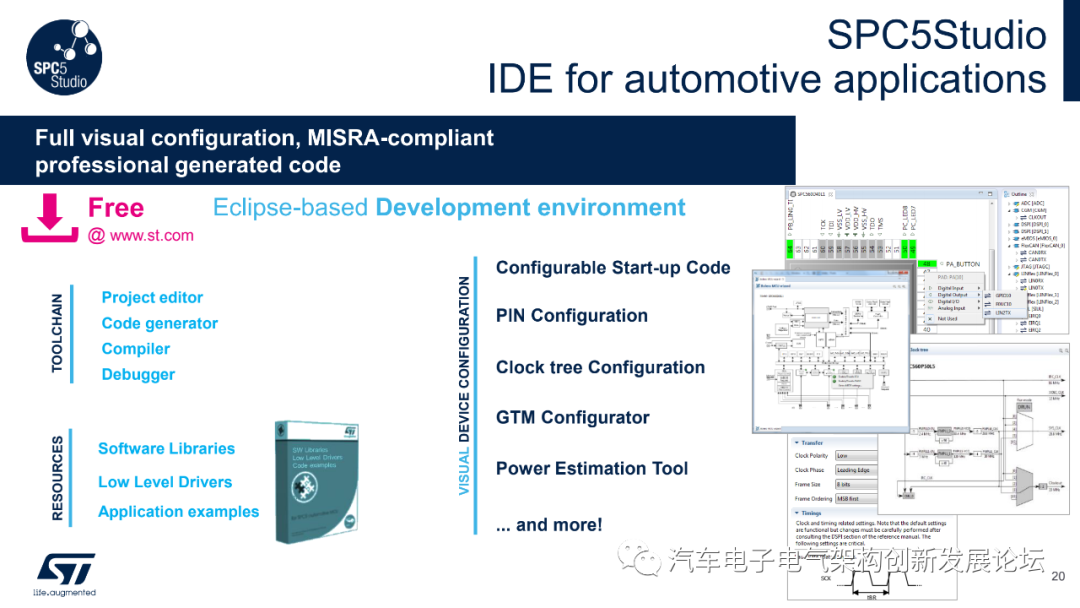This screenshot has width=1080, height=608.
Task: Choose Digital I/O from the pad menu
Action: pos(953,302)
